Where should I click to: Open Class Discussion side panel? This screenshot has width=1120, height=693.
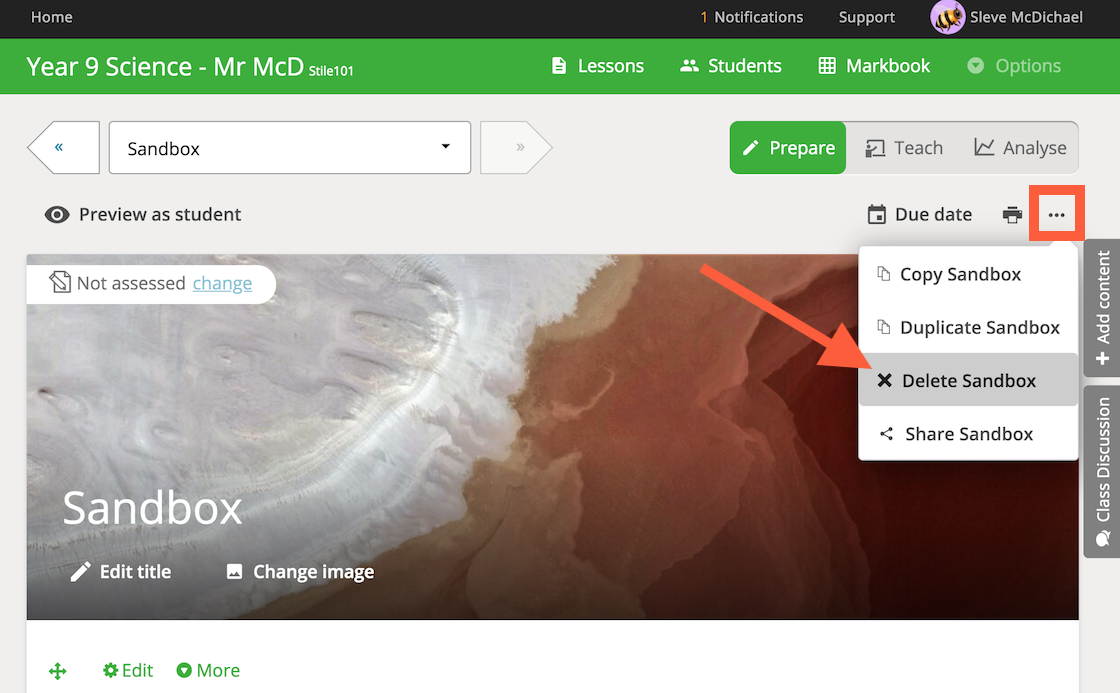pos(1102,472)
